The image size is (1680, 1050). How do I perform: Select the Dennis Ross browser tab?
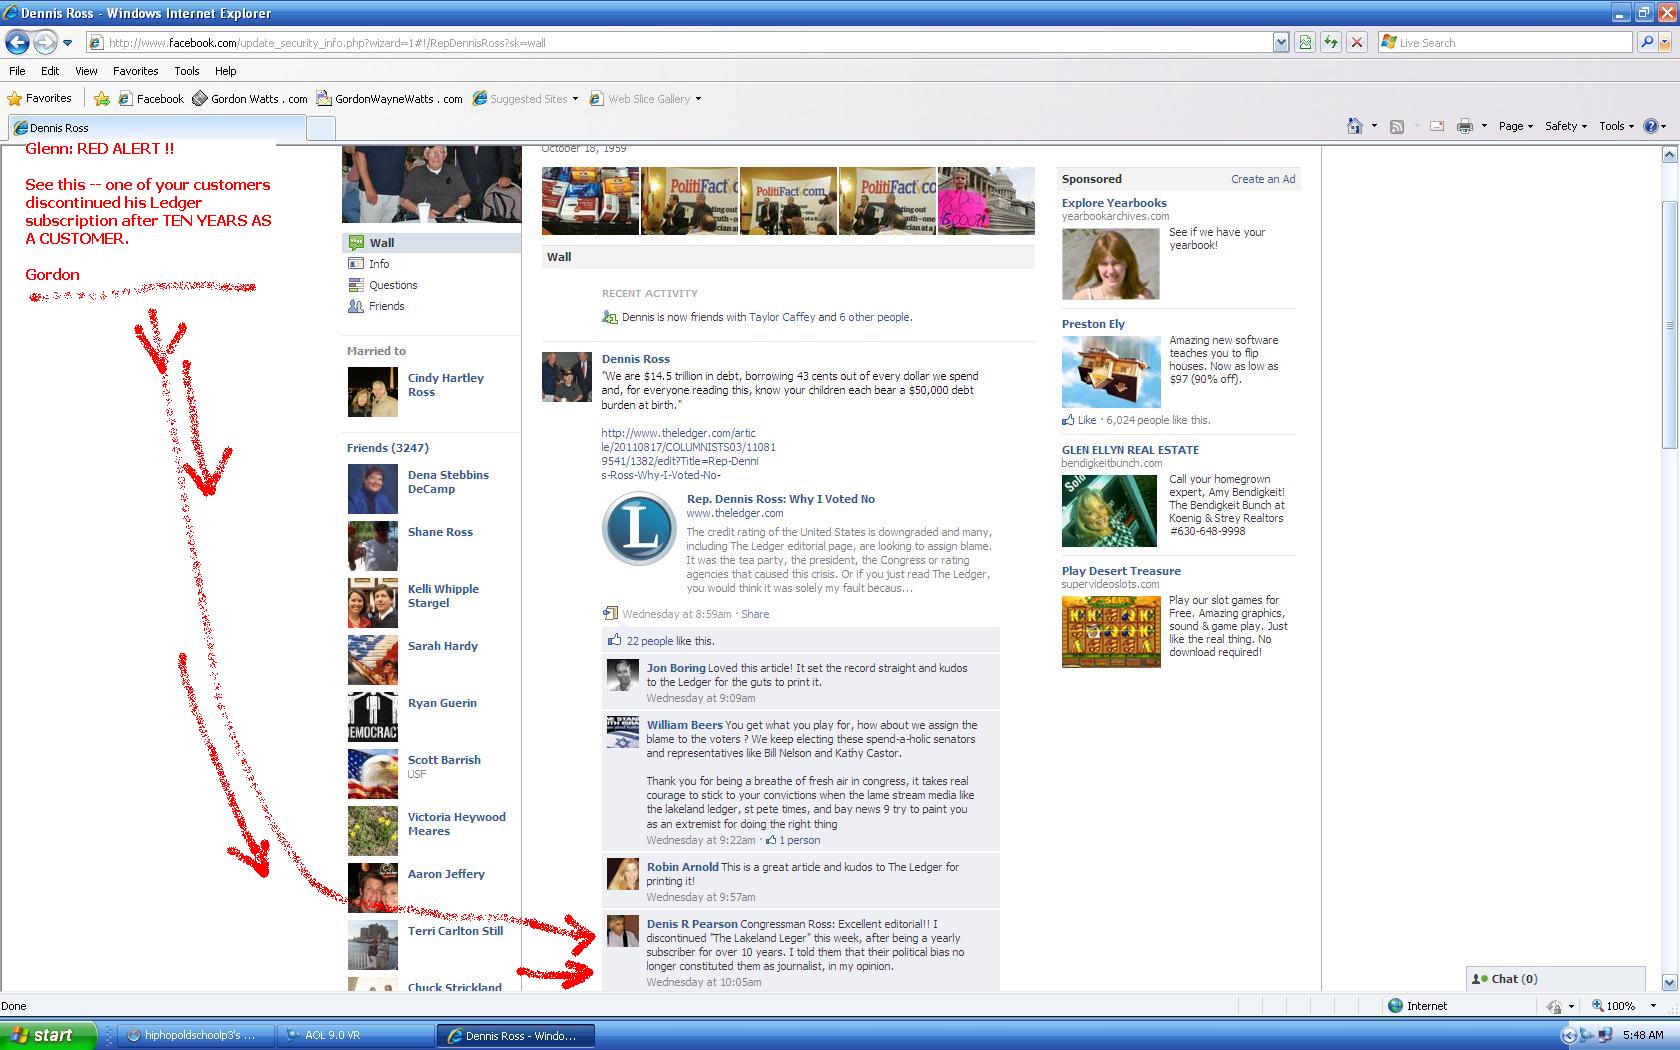tap(155, 128)
